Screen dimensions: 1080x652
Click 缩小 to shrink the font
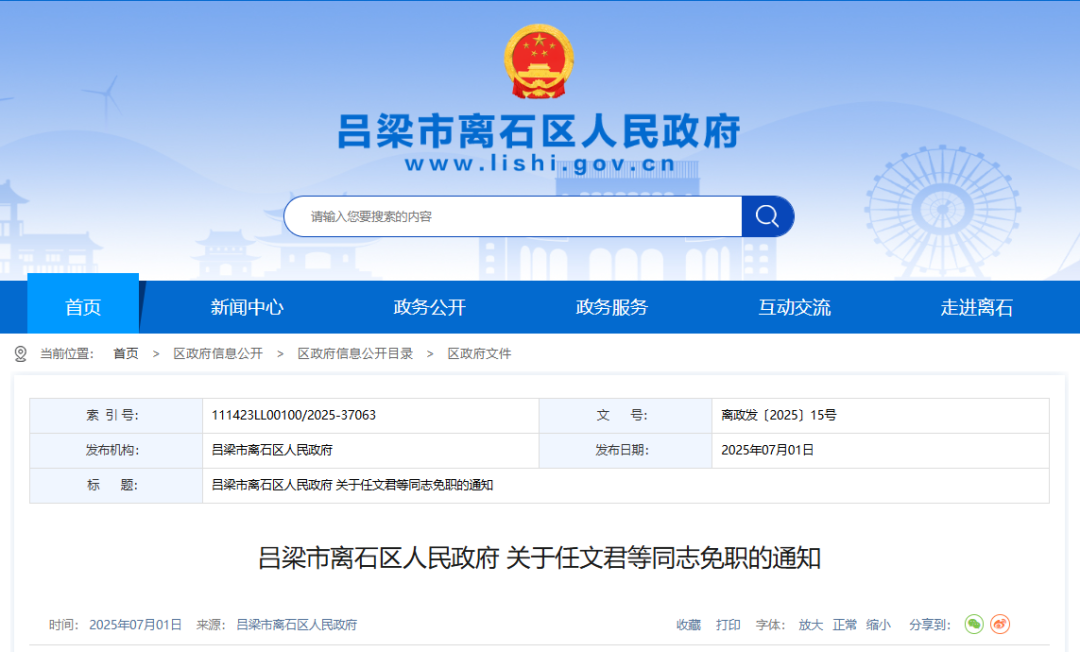[x=877, y=624]
